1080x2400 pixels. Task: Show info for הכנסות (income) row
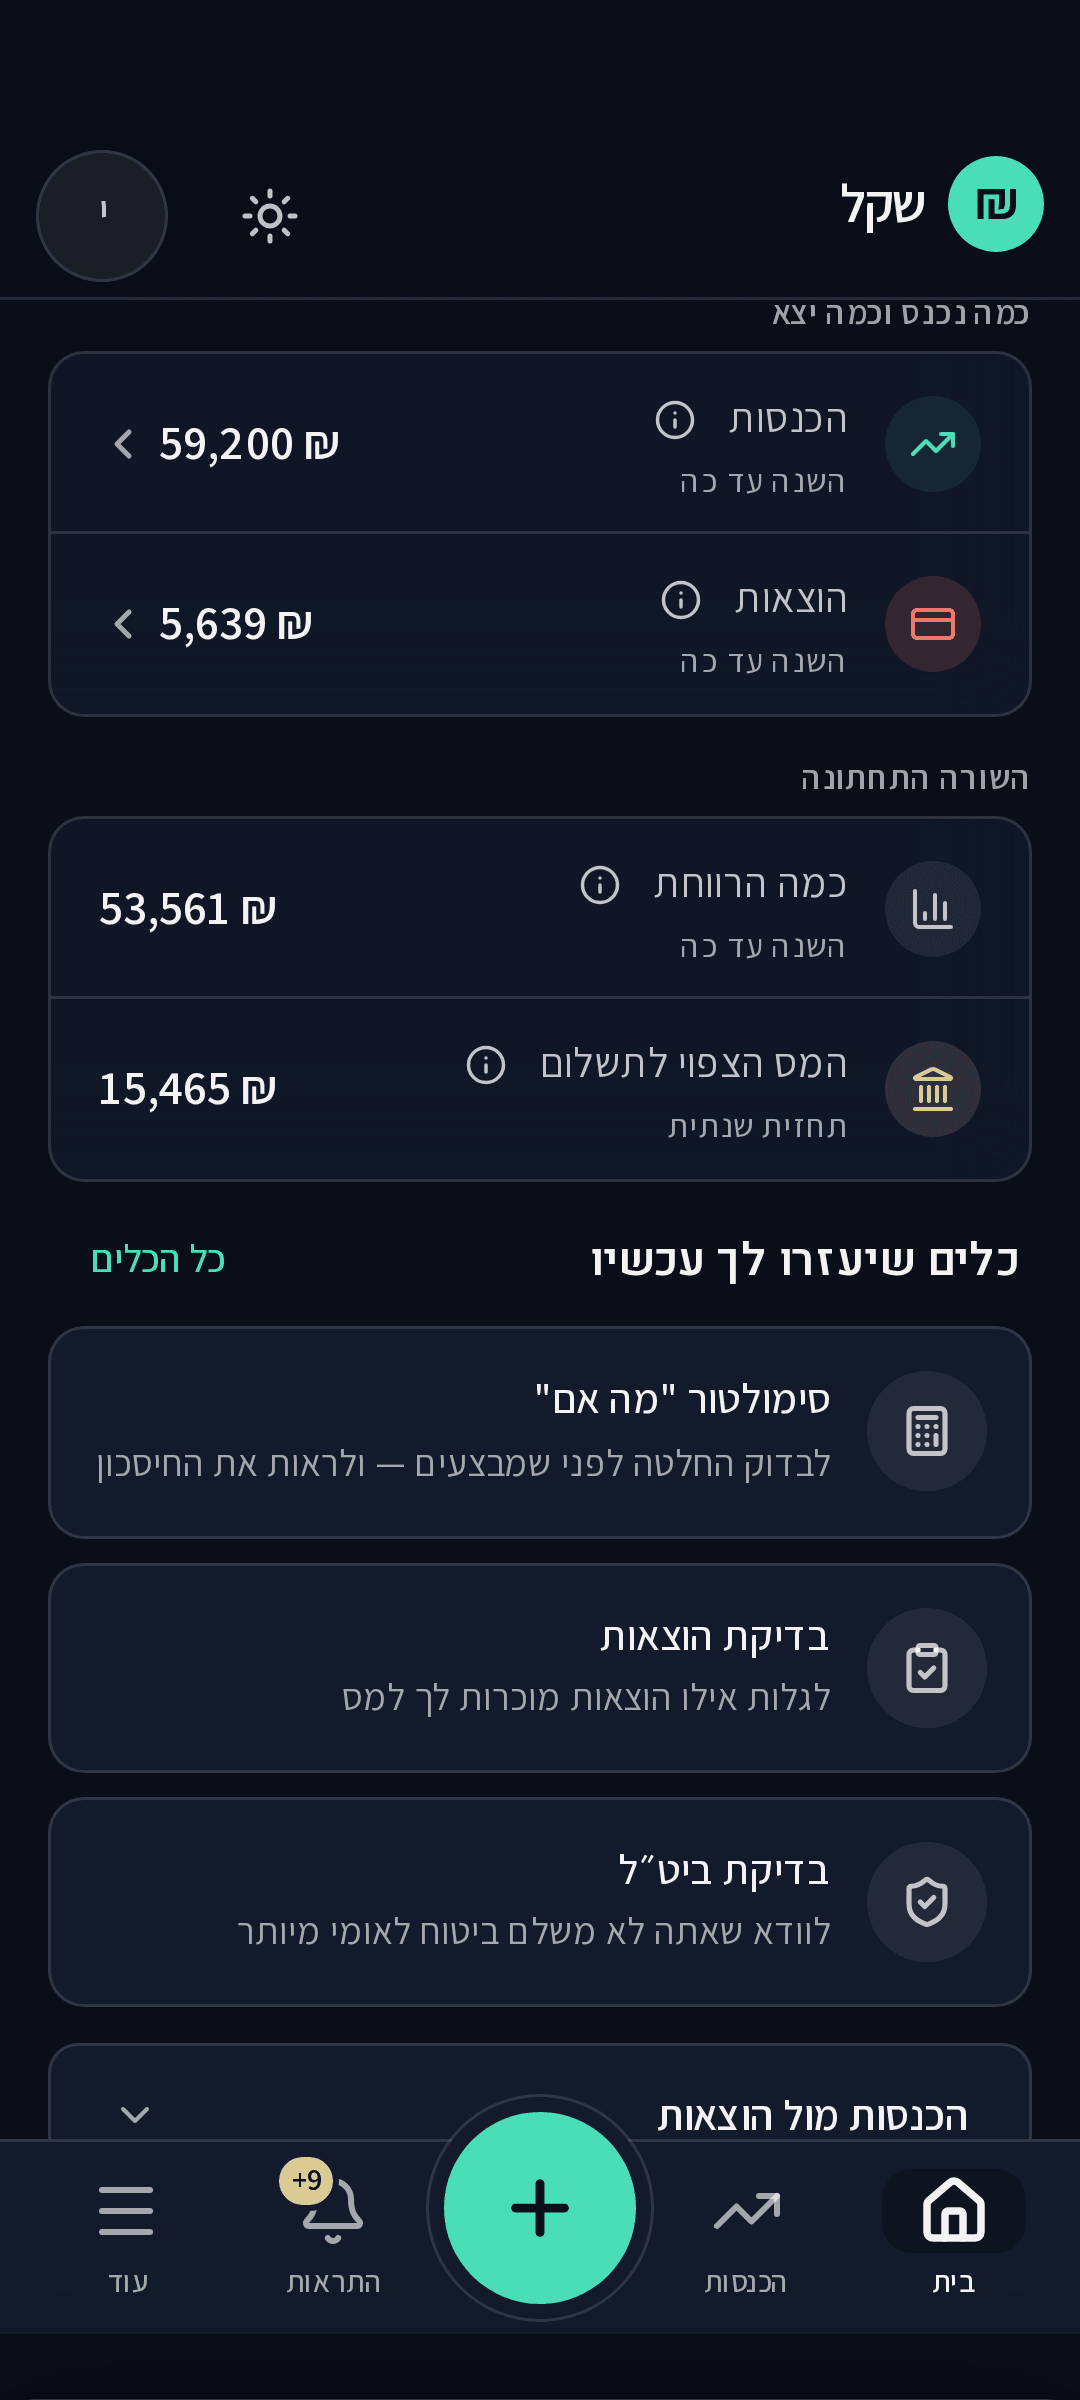[675, 420]
